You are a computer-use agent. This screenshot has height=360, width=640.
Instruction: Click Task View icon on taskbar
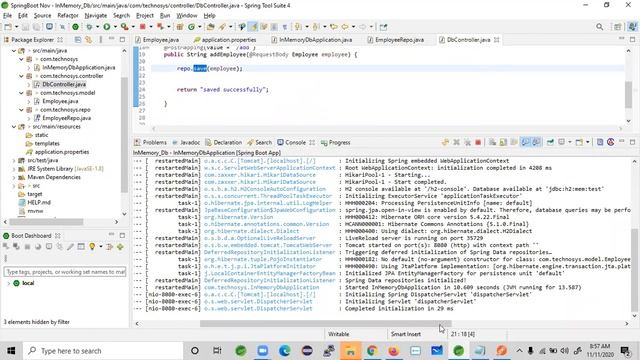[x=217, y=351]
